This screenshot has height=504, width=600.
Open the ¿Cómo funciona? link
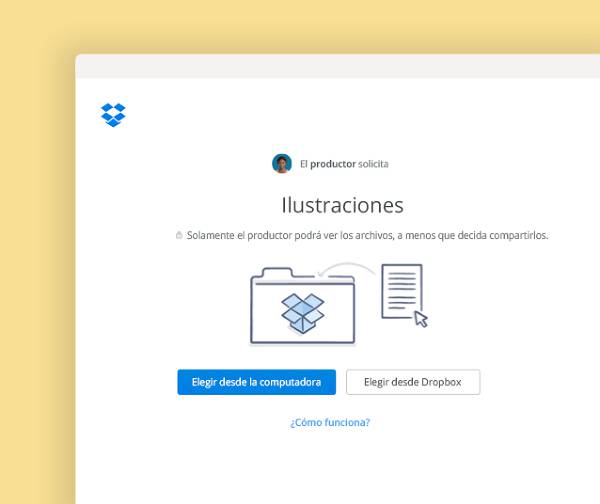[330, 422]
